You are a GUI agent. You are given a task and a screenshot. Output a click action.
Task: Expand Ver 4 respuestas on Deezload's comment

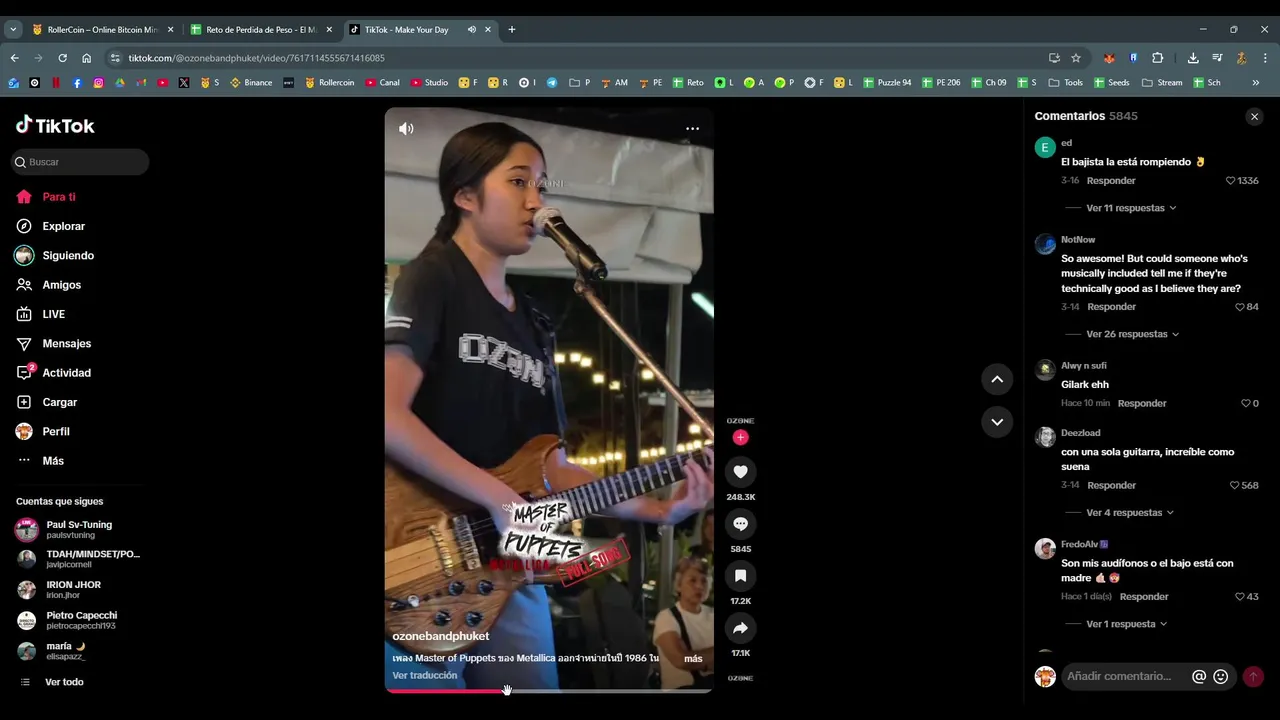point(1130,513)
